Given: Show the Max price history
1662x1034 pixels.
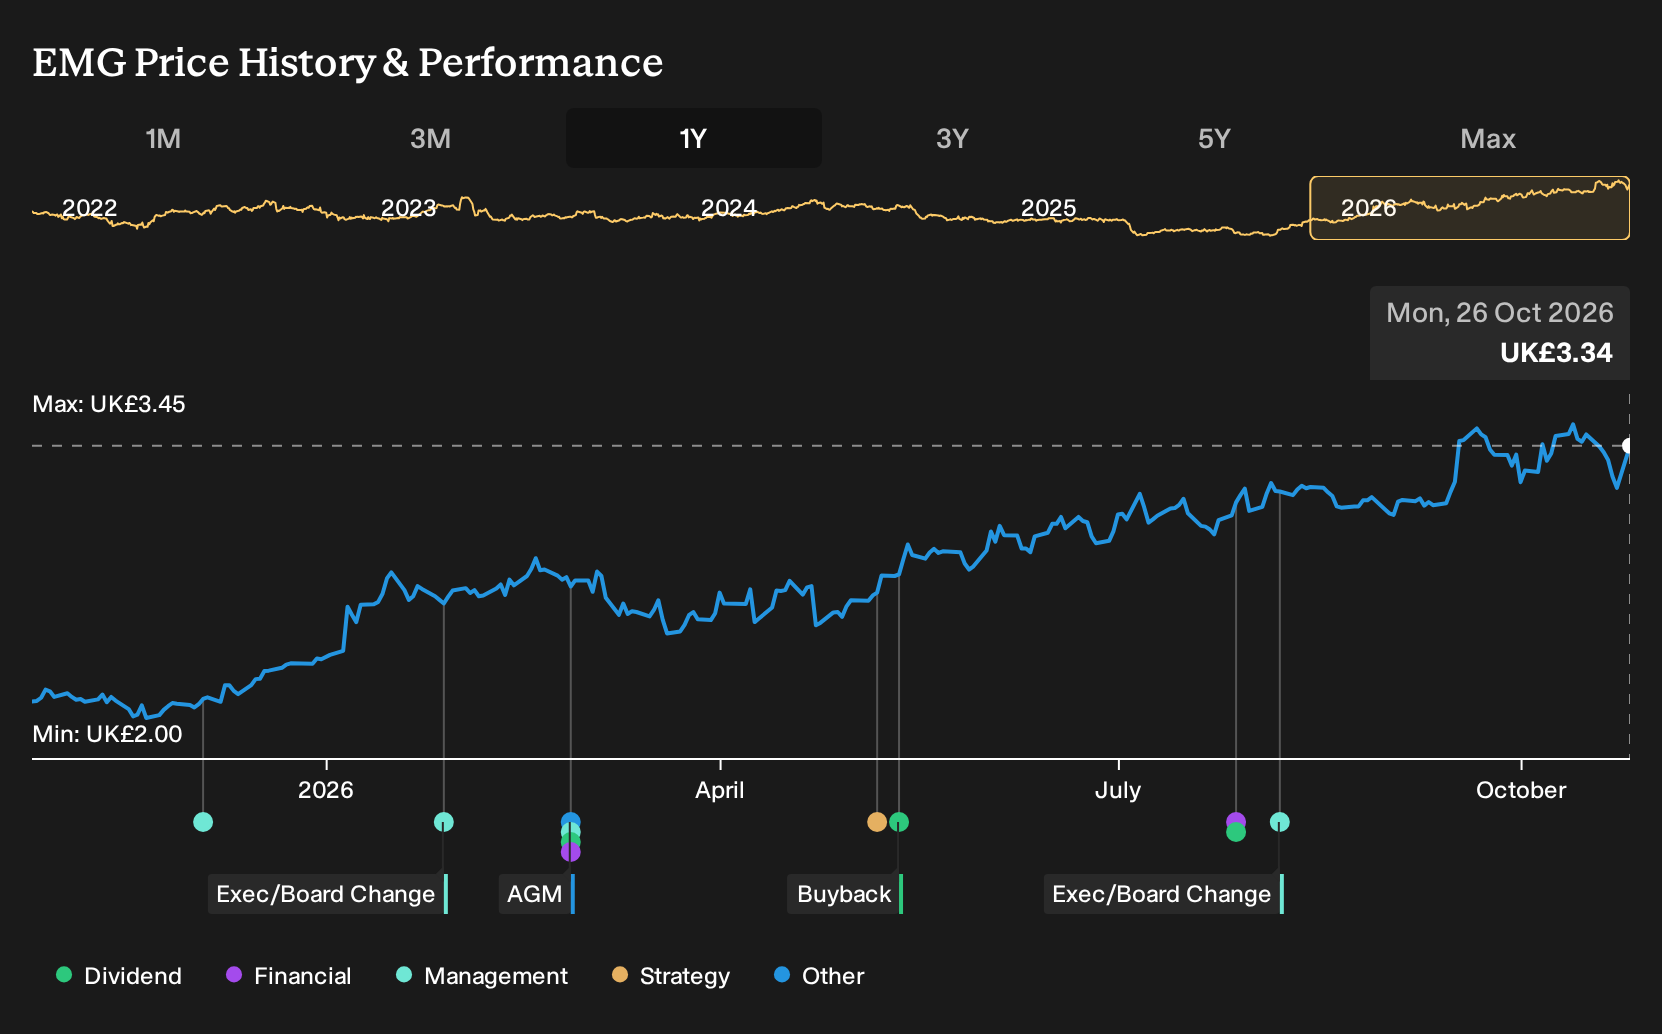Looking at the screenshot, I should (1488, 138).
